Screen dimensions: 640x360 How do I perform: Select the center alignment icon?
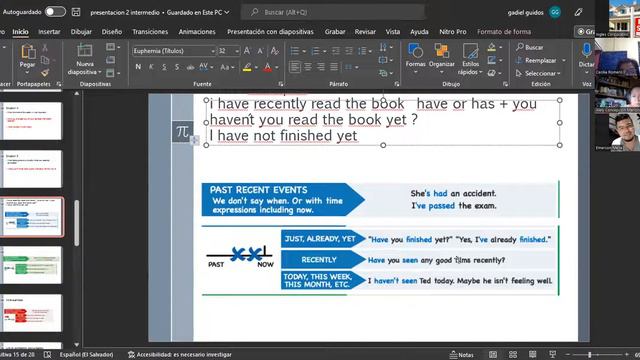coord(308,67)
